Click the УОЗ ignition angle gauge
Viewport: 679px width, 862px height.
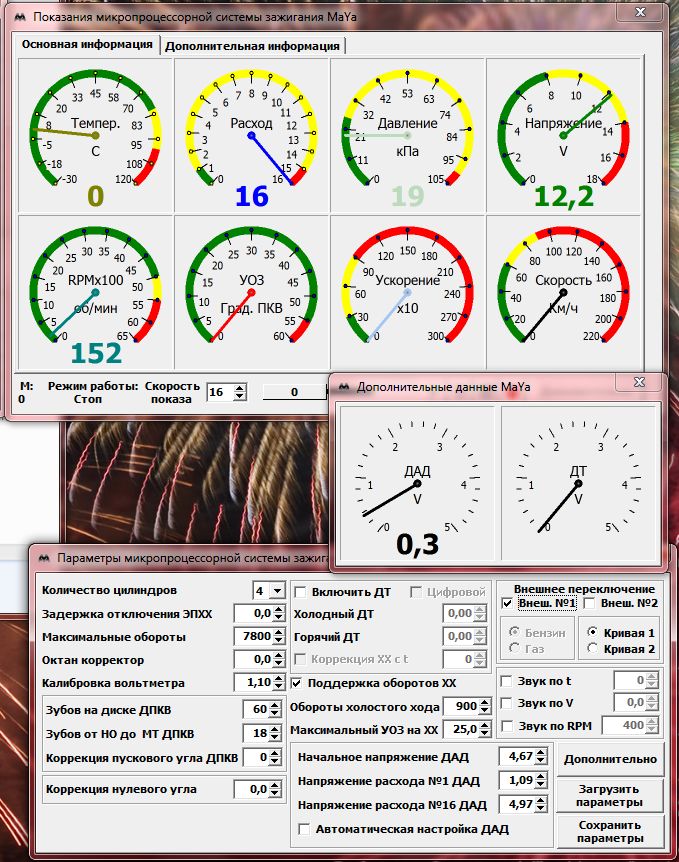[x=251, y=291]
